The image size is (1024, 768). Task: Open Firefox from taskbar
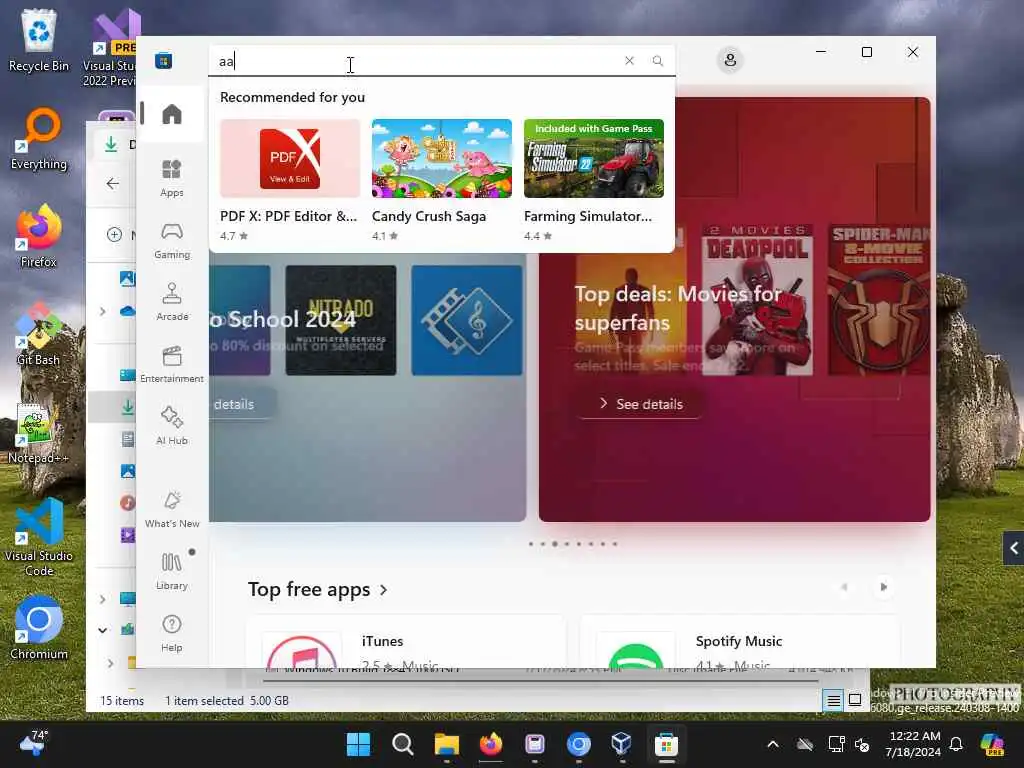pyautogui.click(x=491, y=744)
